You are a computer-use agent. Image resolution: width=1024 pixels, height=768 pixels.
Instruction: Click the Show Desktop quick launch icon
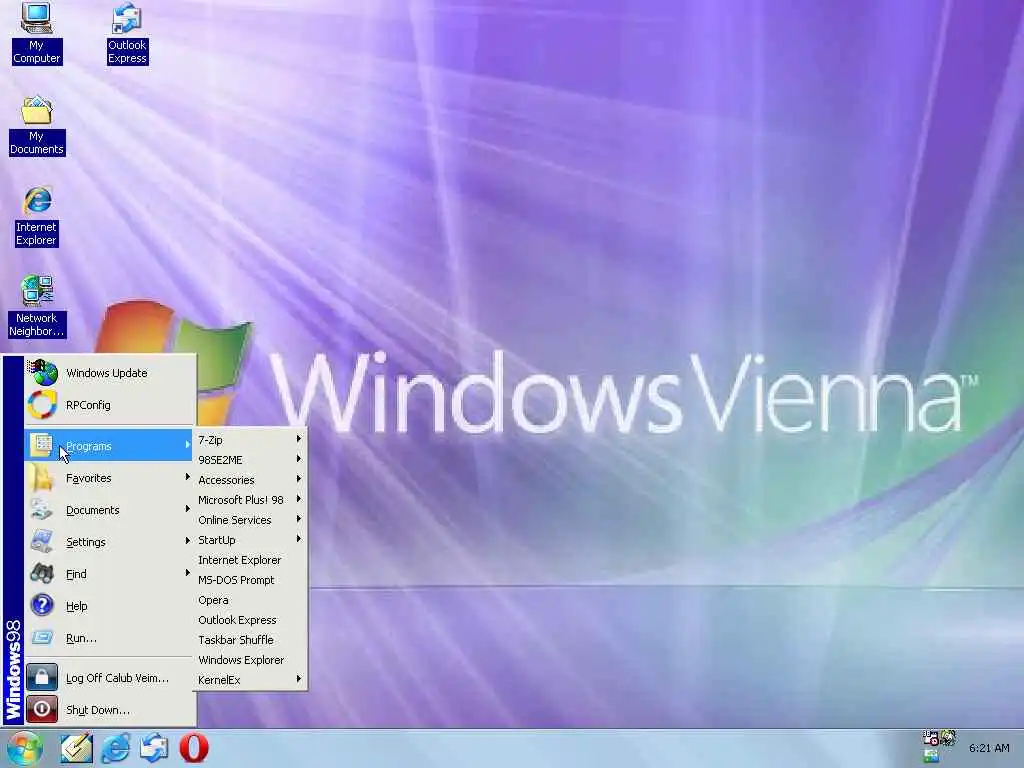[76, 748]
